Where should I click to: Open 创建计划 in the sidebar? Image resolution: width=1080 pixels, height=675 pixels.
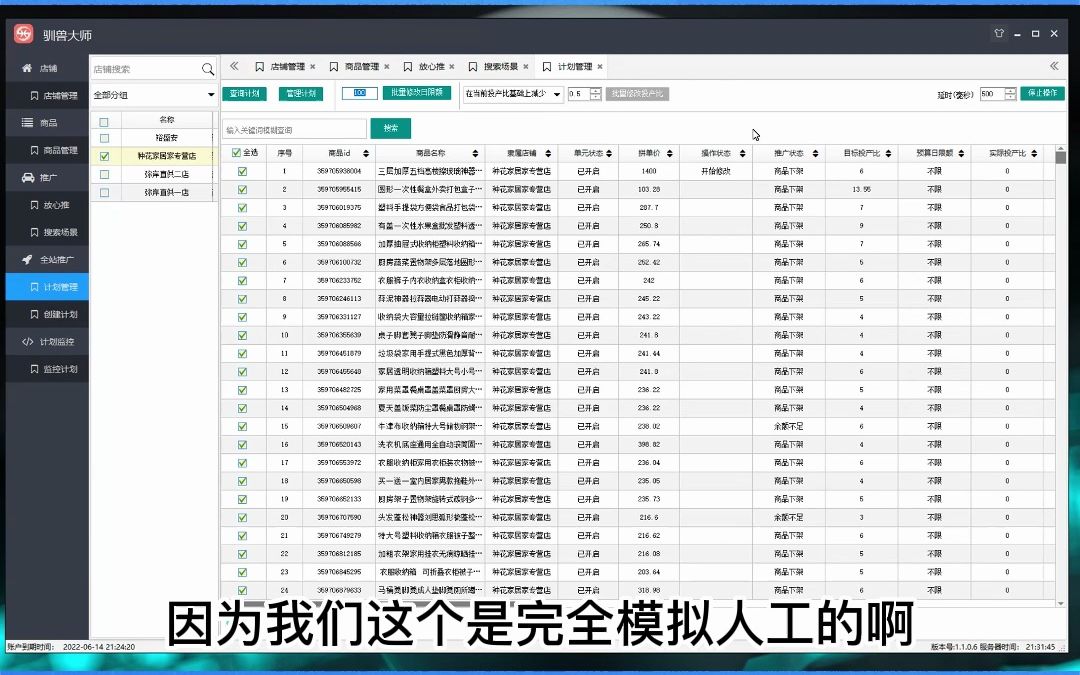coord(47,314)
